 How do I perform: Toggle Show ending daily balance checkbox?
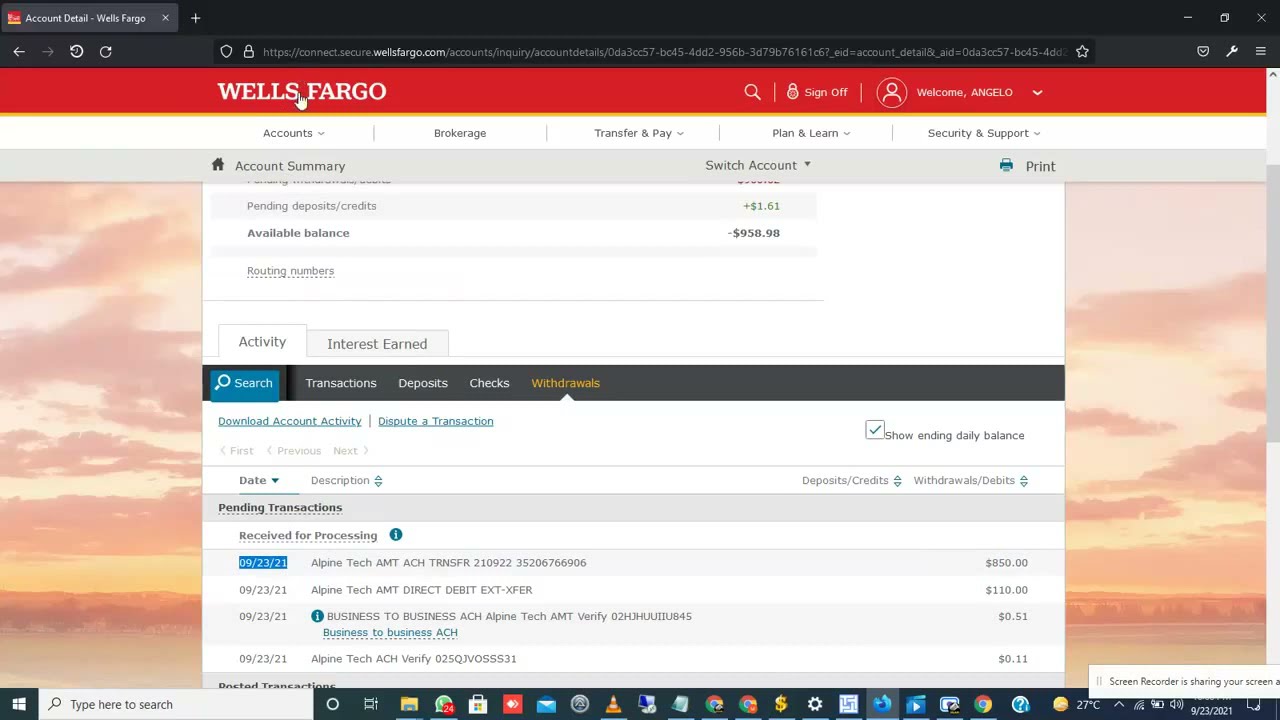coord(875,430)
